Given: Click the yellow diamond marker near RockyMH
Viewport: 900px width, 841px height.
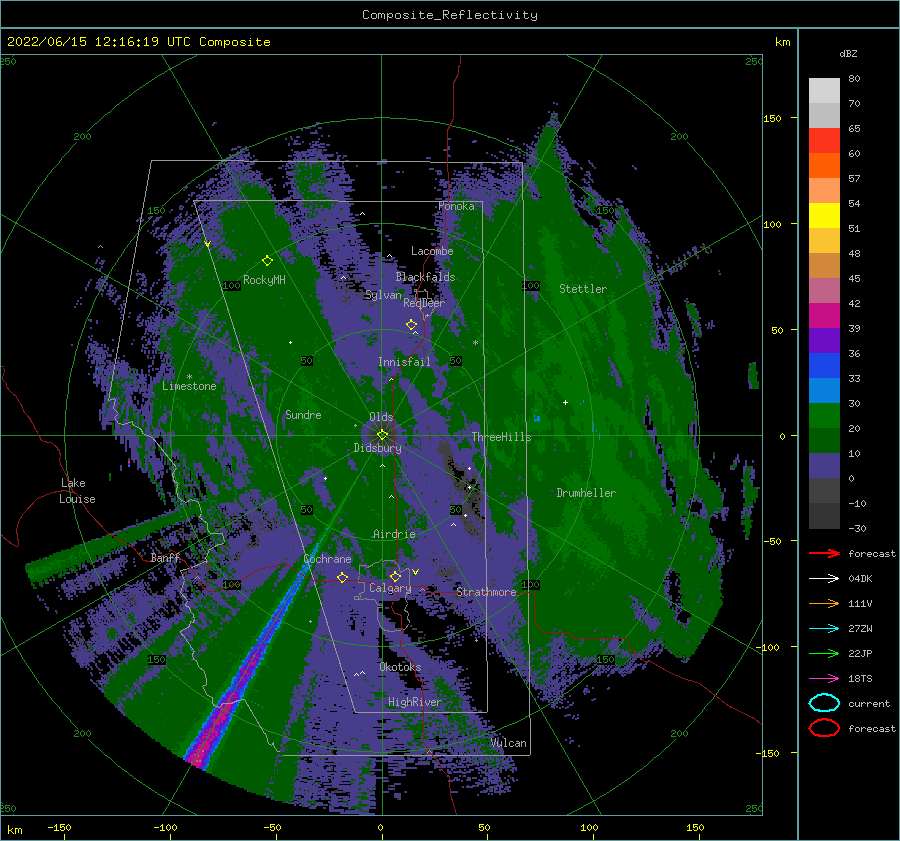Looking at the screenshot, I should [x=267, y=261].
